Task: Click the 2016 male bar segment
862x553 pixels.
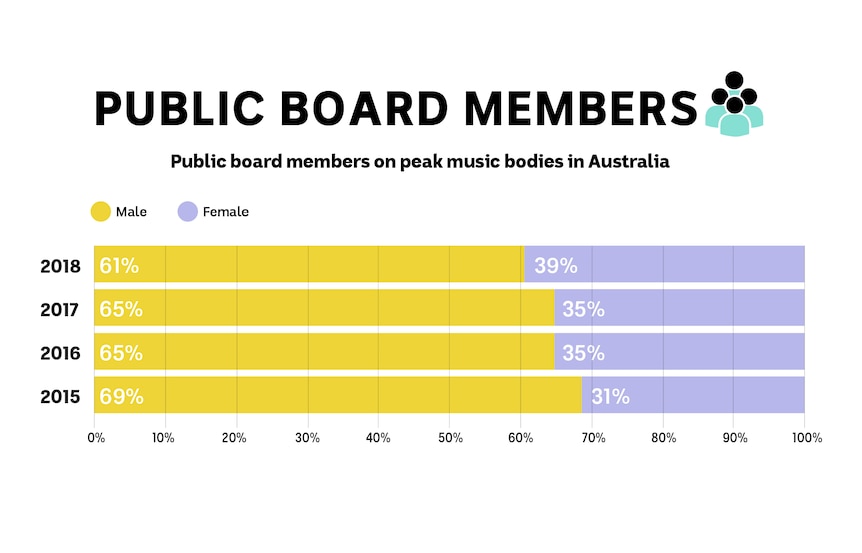Action: coord(324,351)
